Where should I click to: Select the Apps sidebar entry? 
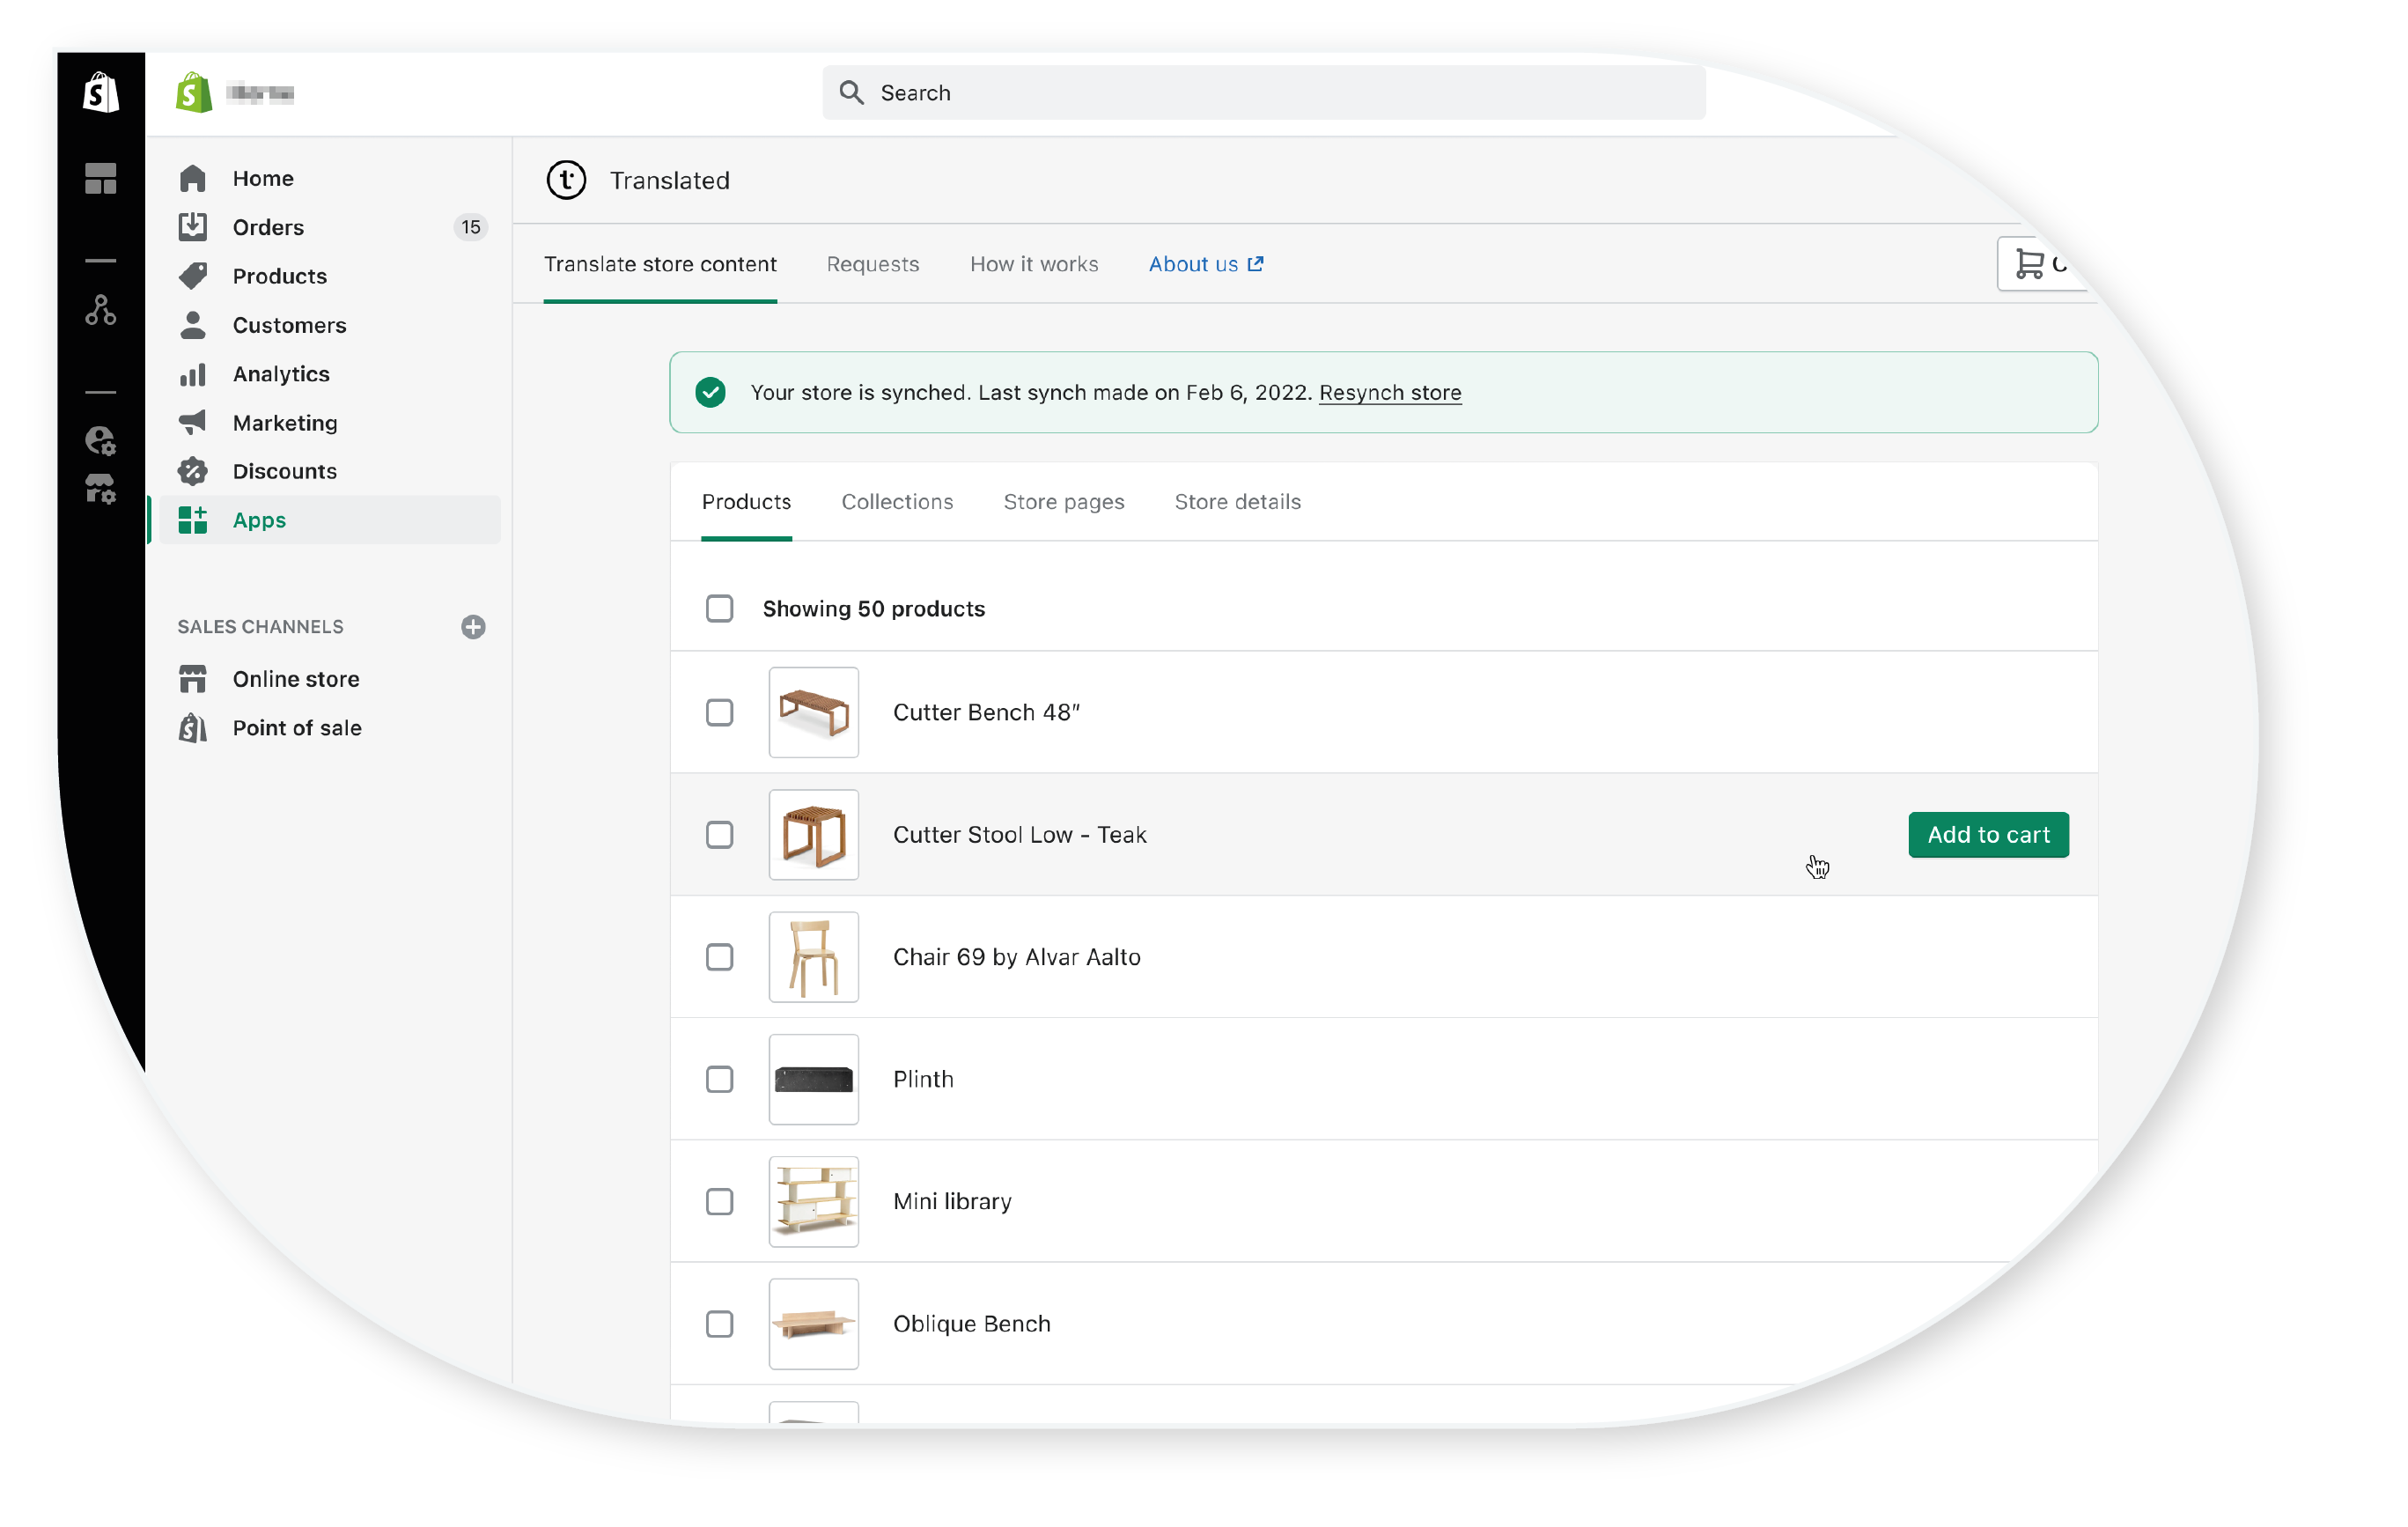pyautogui.click(x=259, y=519)
